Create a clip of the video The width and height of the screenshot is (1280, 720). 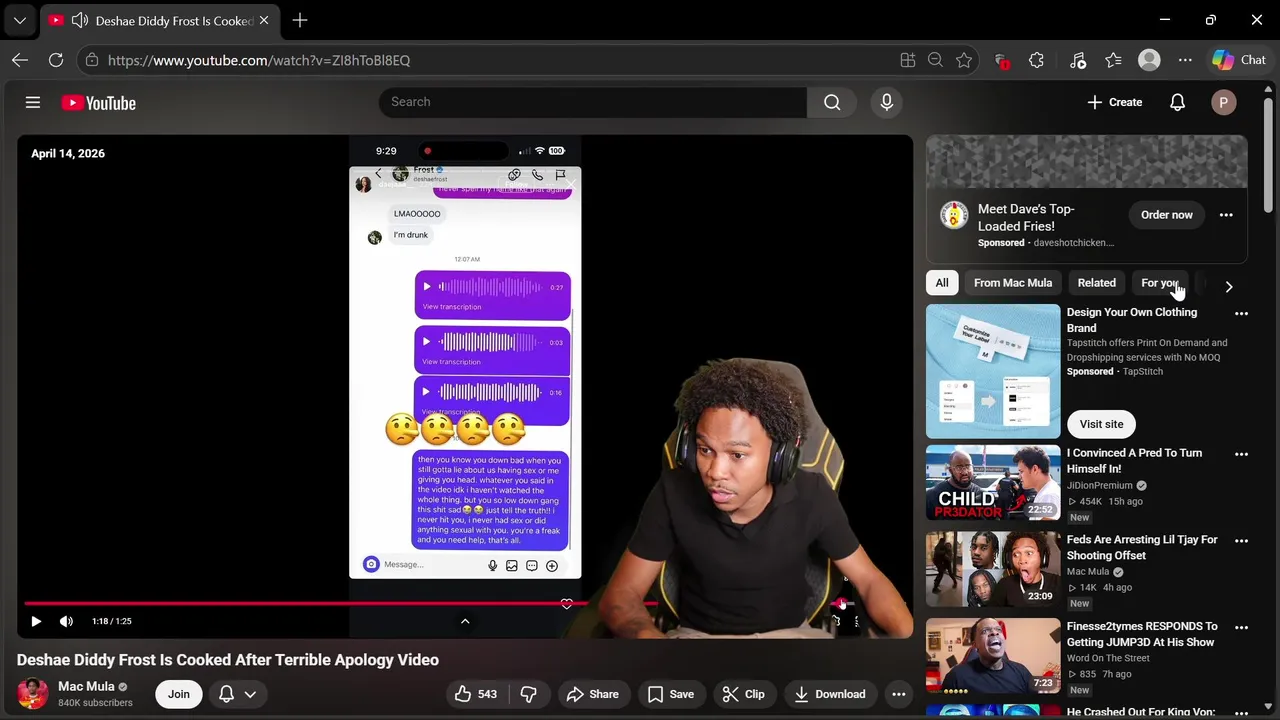[x=744, y=694]
